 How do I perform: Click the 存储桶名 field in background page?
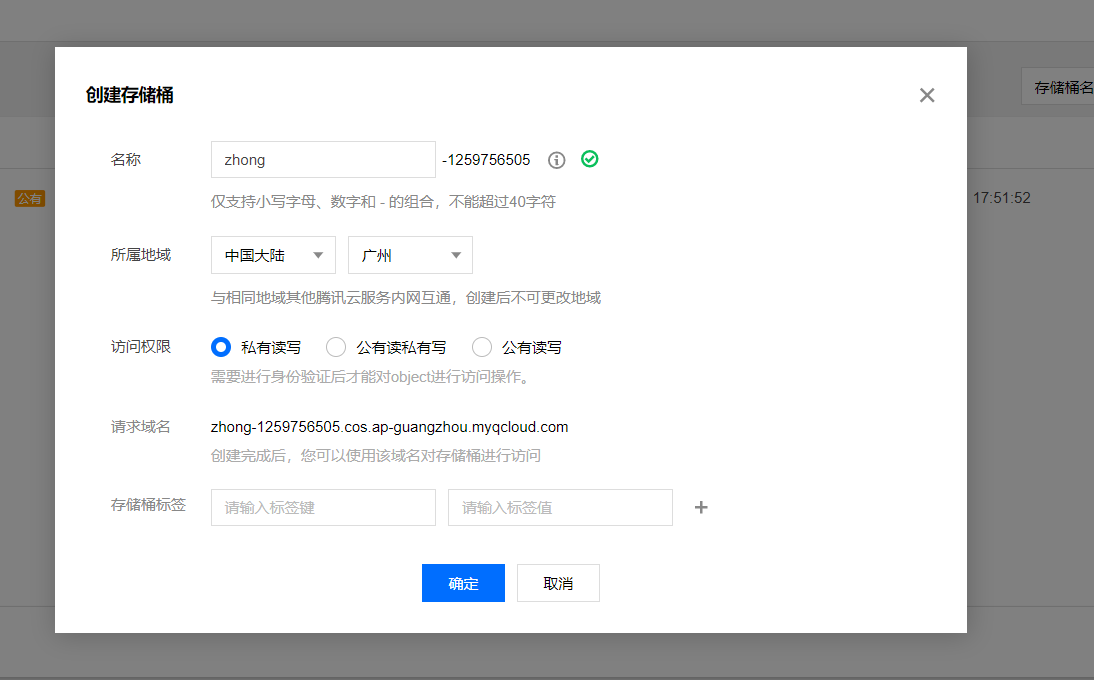[1058, 86]
